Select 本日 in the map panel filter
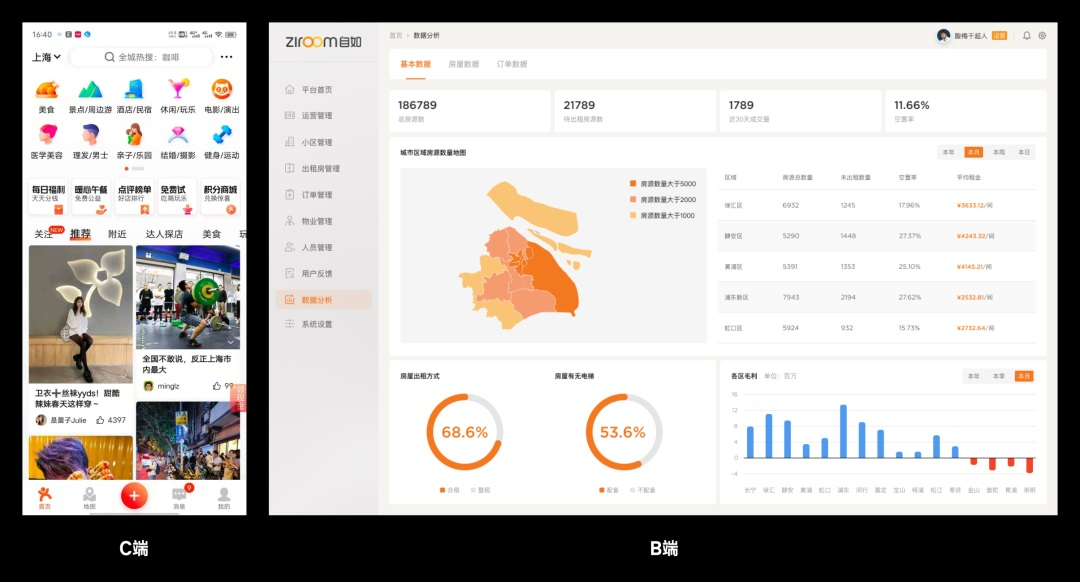The height and width of the screenshot is (582, 1080). tap(1024, 152)
